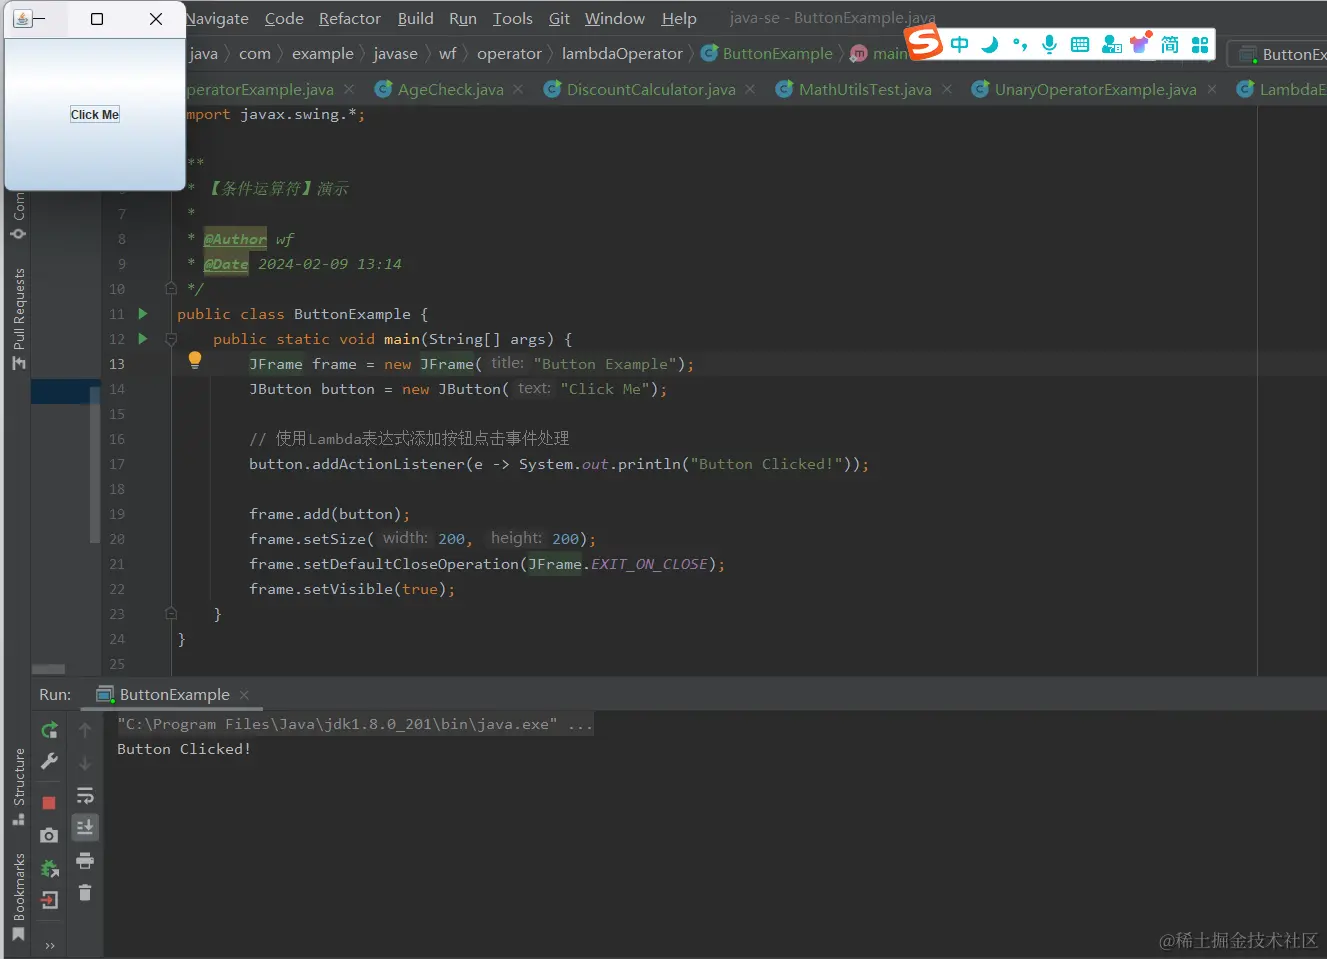The height and width of the screenshot is (959, 1327).
Task: Close the MathUtilsTest.java tab
Action: pyautogui.click(x=947, y=90)
